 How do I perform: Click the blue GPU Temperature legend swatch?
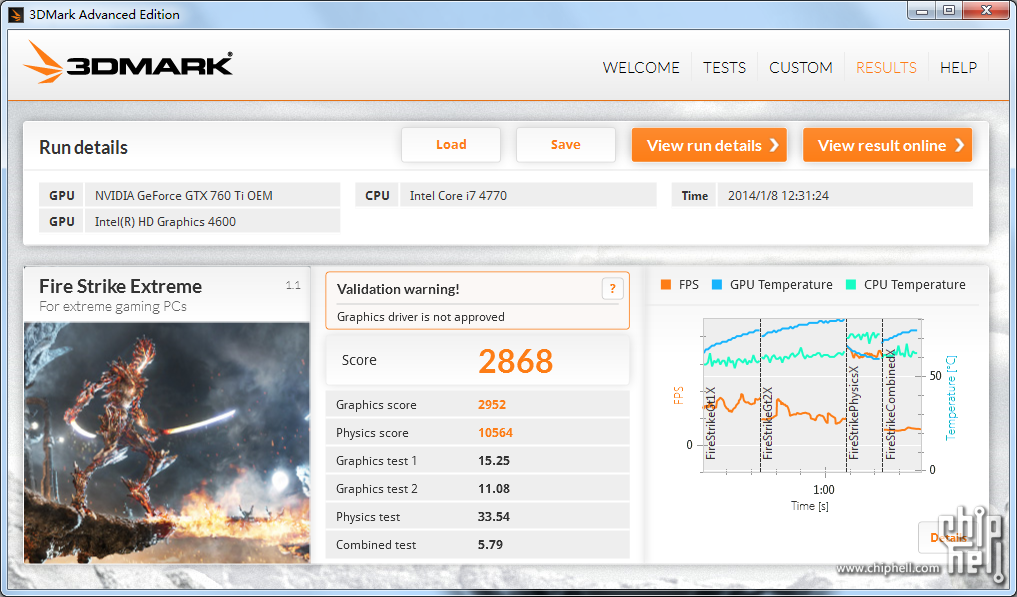717,284
